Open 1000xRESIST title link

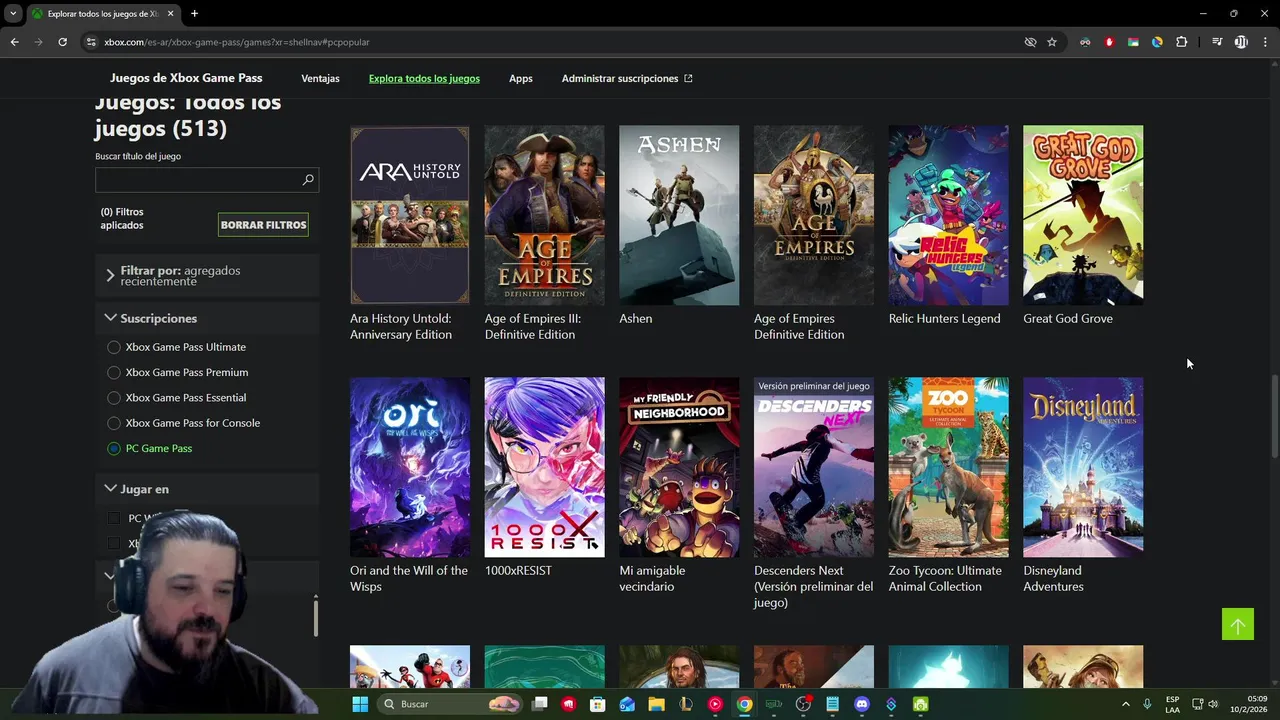(x=518, y=571)
